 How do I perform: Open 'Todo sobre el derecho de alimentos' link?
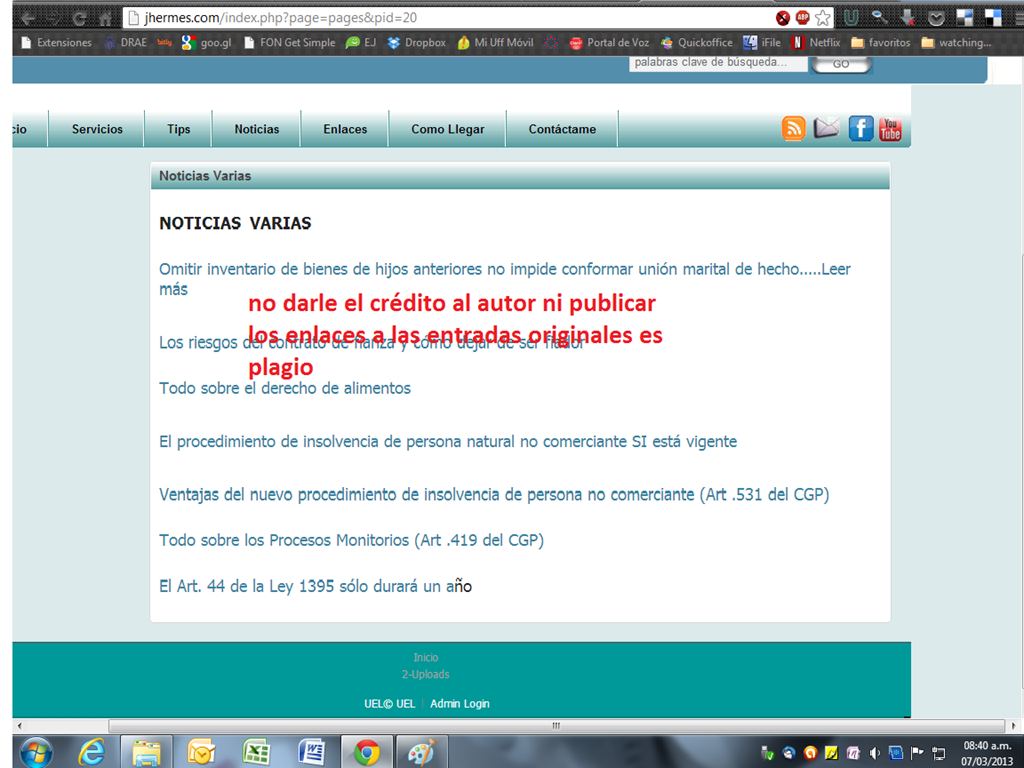285,388
